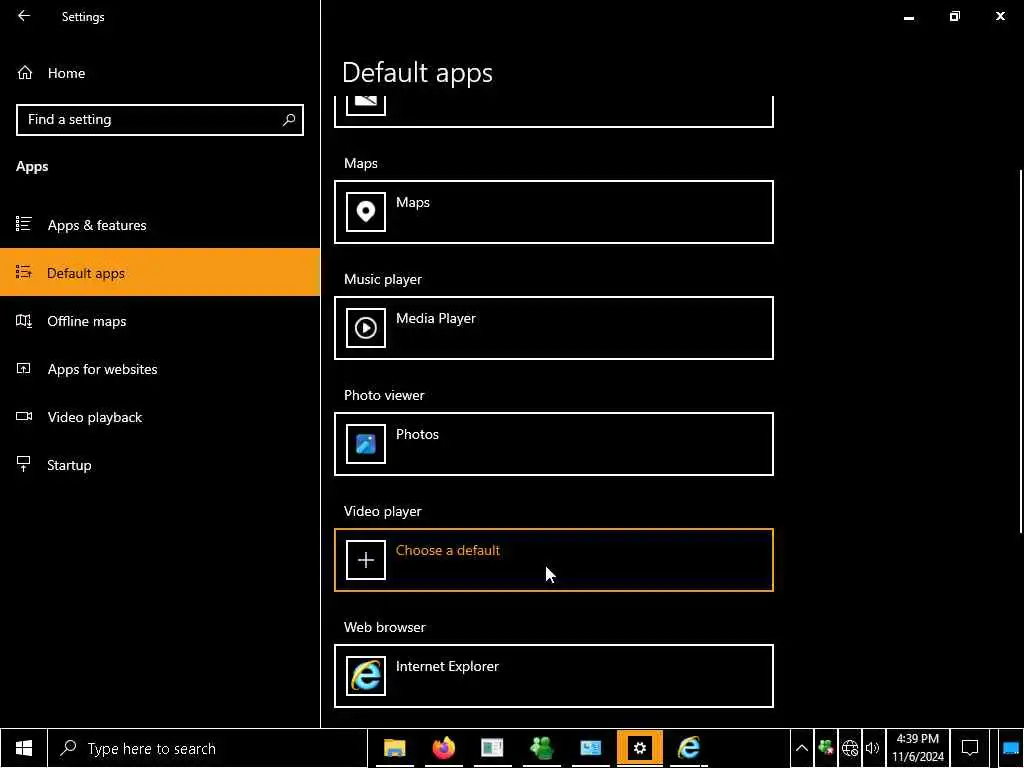Click the Apps for websites icon

(x=24, y=368)
